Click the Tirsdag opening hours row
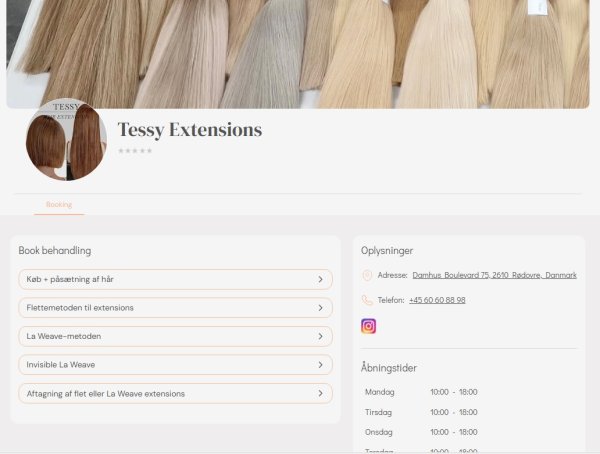Image resolution: width=600 pixels, height=454 pixels. coord(421,412)
